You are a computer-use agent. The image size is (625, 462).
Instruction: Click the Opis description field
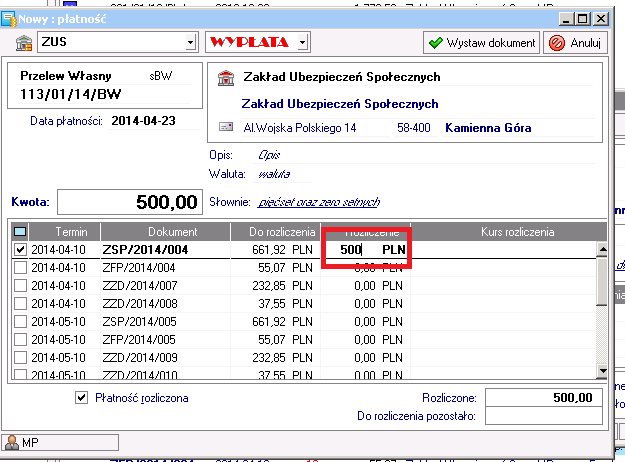click(x=424, y=155)
